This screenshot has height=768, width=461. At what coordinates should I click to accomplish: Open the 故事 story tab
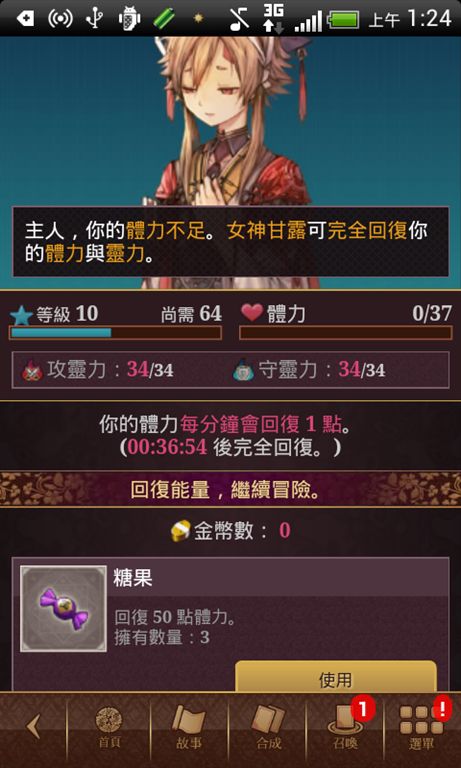(x=189, y=727)
